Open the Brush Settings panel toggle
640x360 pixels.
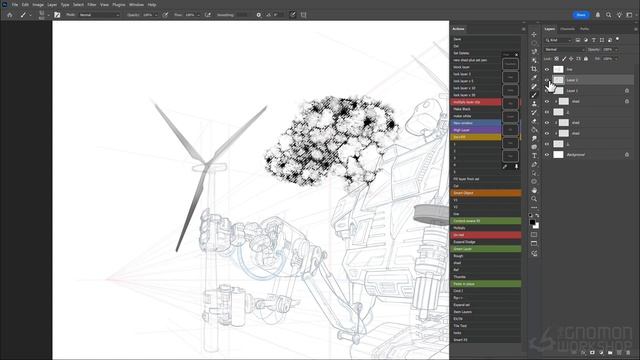(57, 15)
